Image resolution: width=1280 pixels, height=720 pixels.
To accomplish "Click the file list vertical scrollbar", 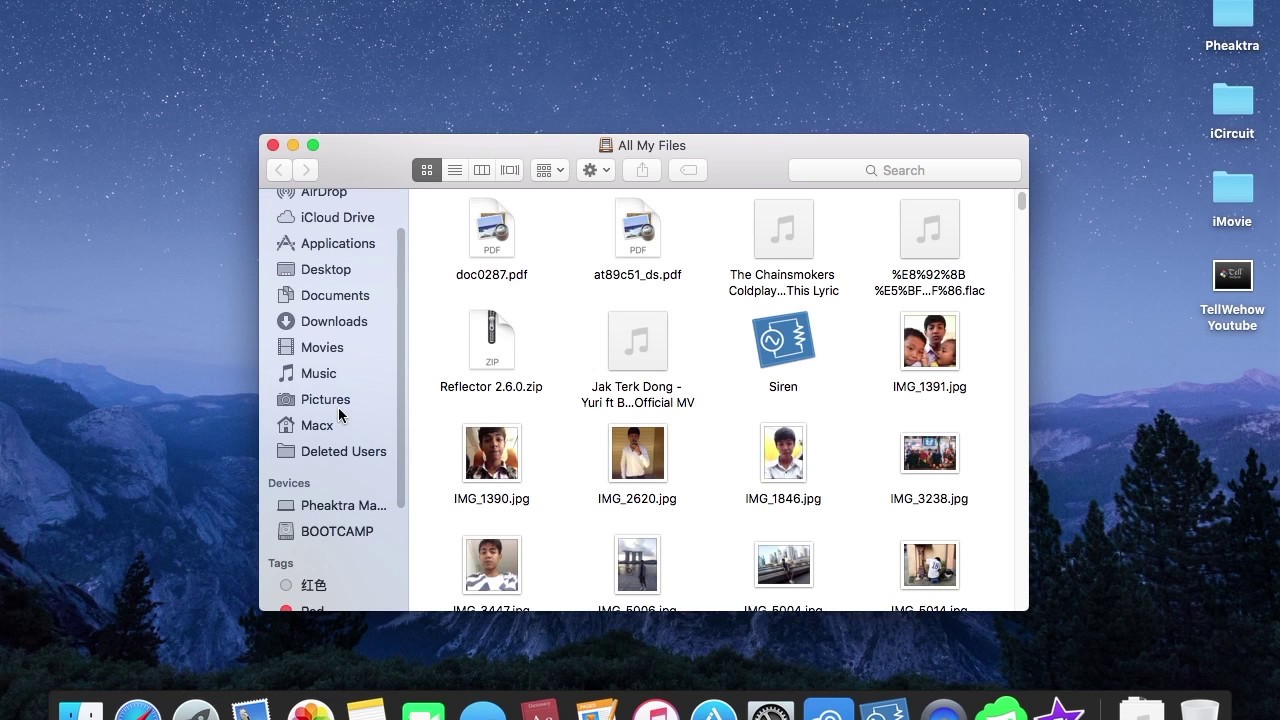I will pyautogui.click(x=1021, y=200).
